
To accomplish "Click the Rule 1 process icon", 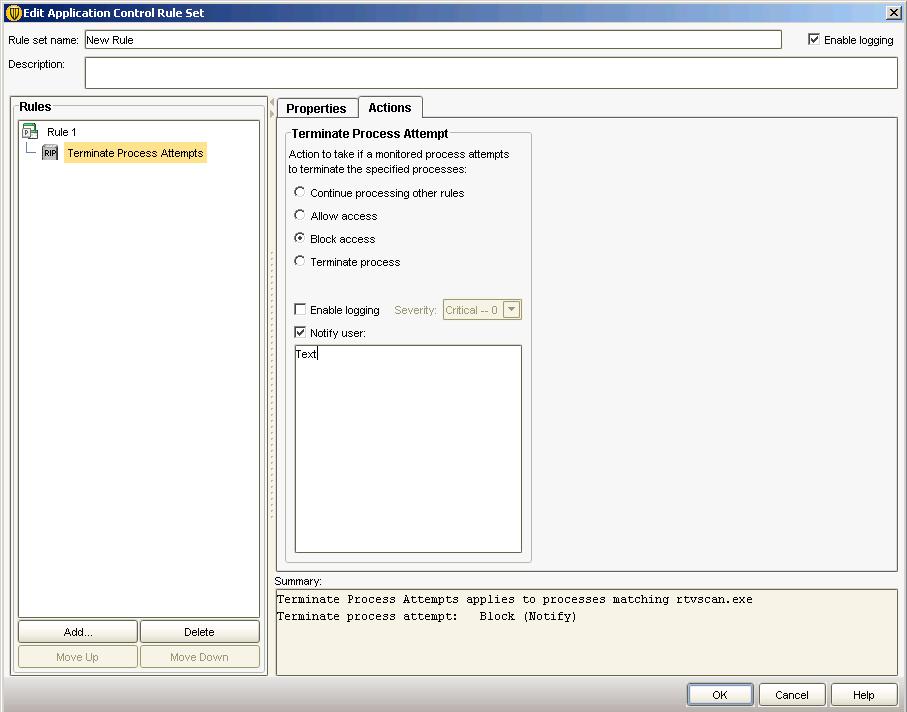I will coord(30,131).
